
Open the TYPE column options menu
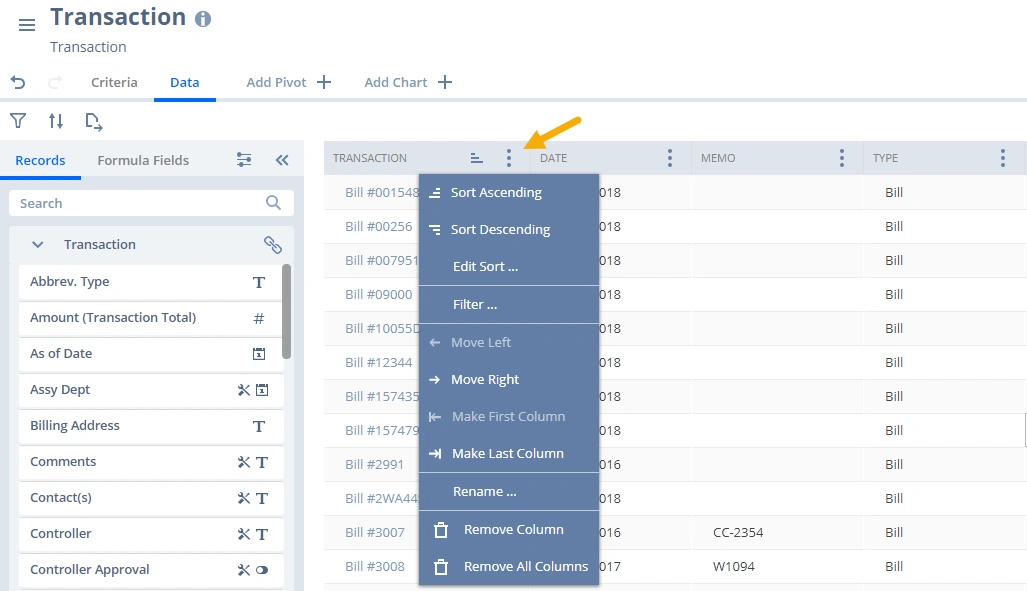point(1003,158)
